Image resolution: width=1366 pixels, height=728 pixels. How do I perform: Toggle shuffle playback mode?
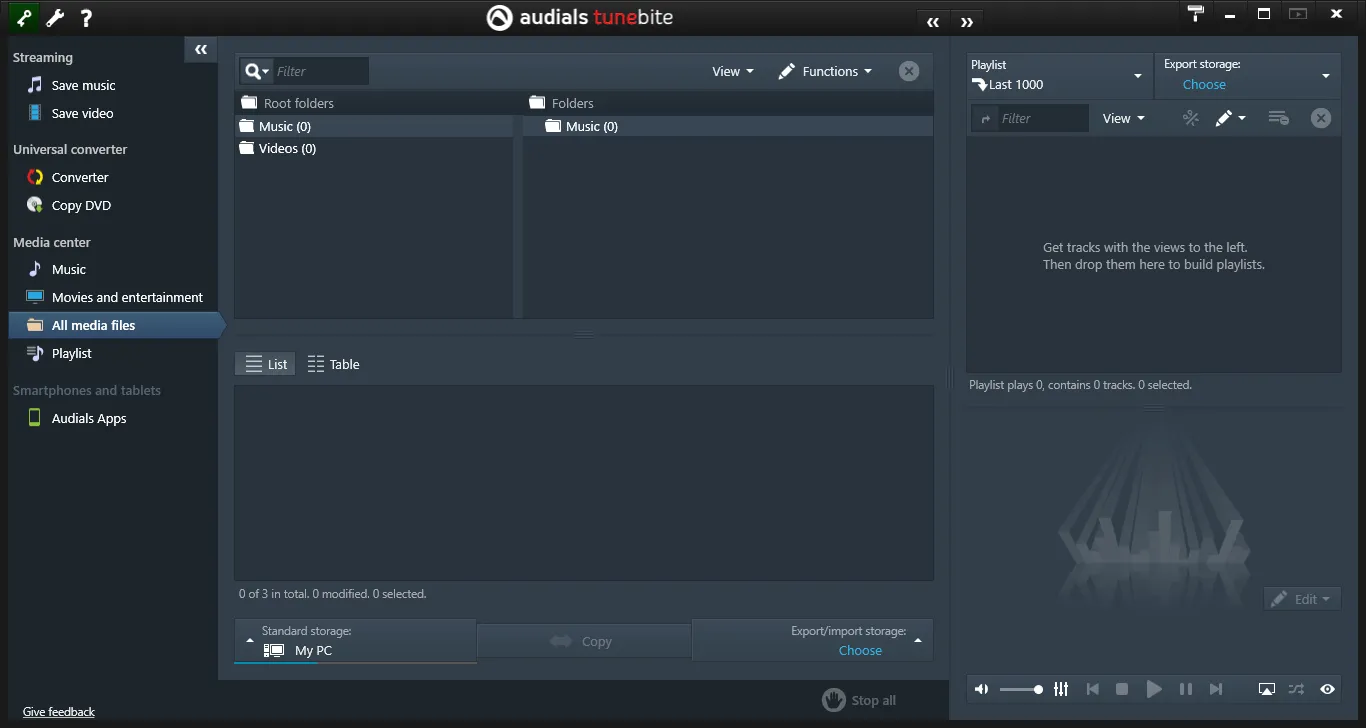coord(1297,689)
